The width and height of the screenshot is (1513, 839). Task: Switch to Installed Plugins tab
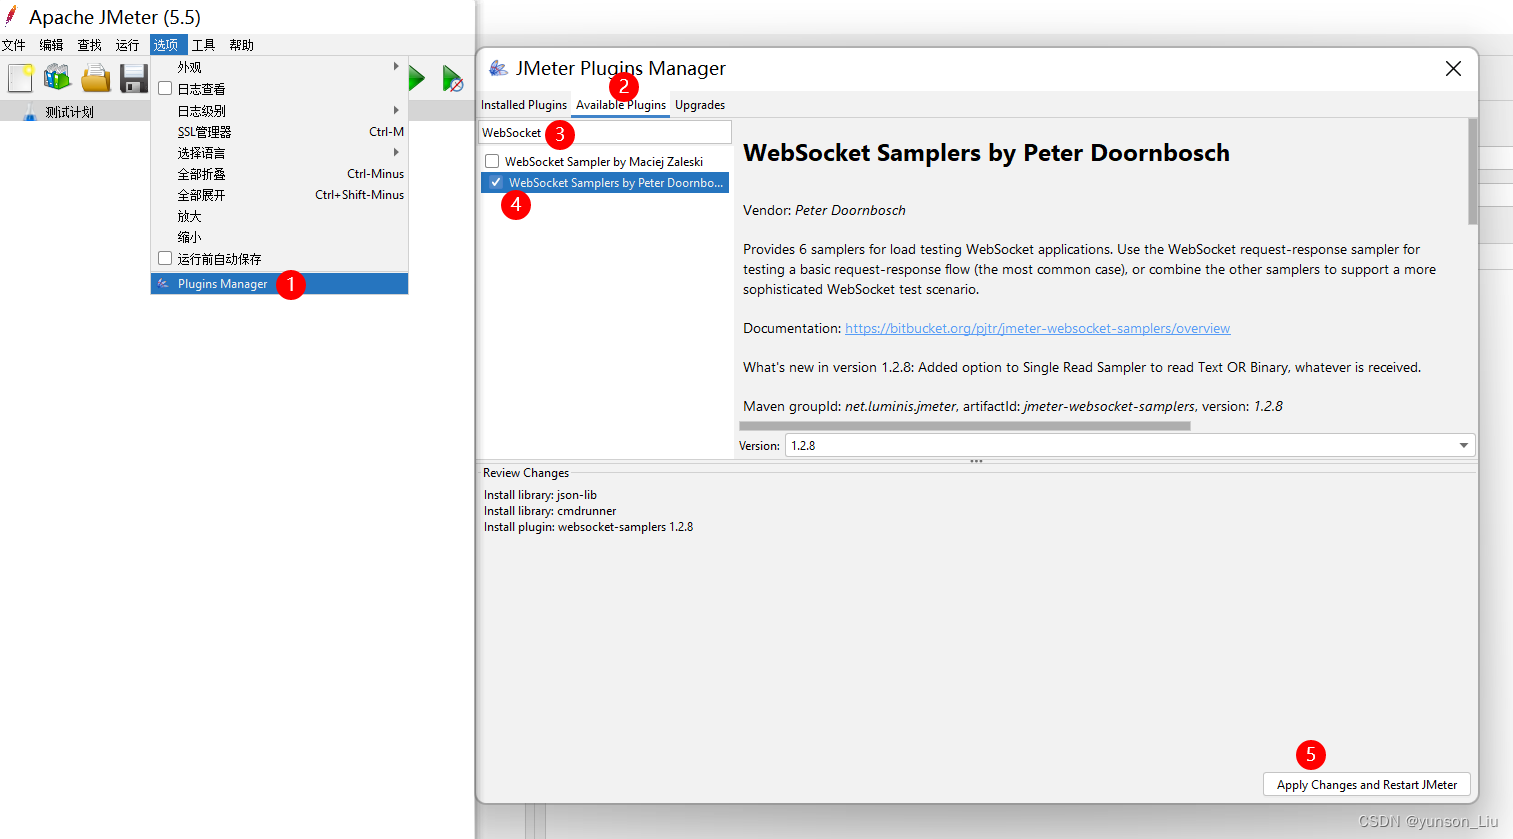[x=523, y=105]
